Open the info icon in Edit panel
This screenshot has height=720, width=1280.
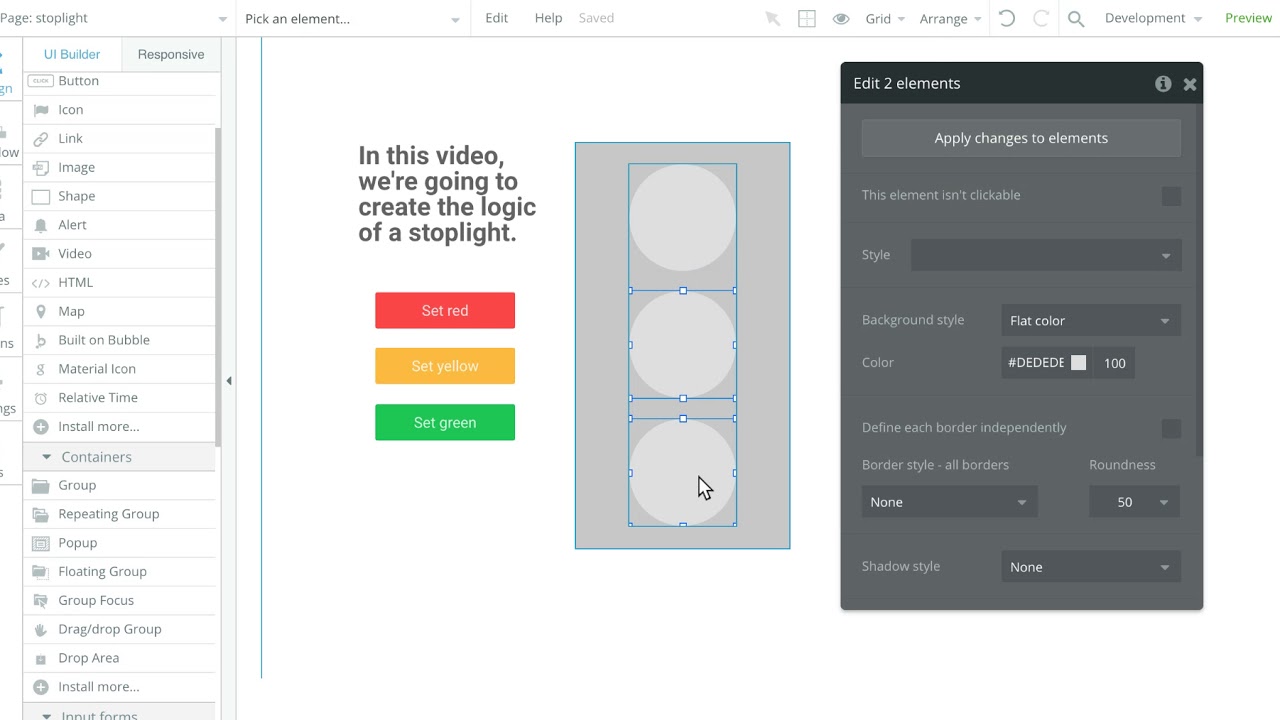tap(1163, 84)
